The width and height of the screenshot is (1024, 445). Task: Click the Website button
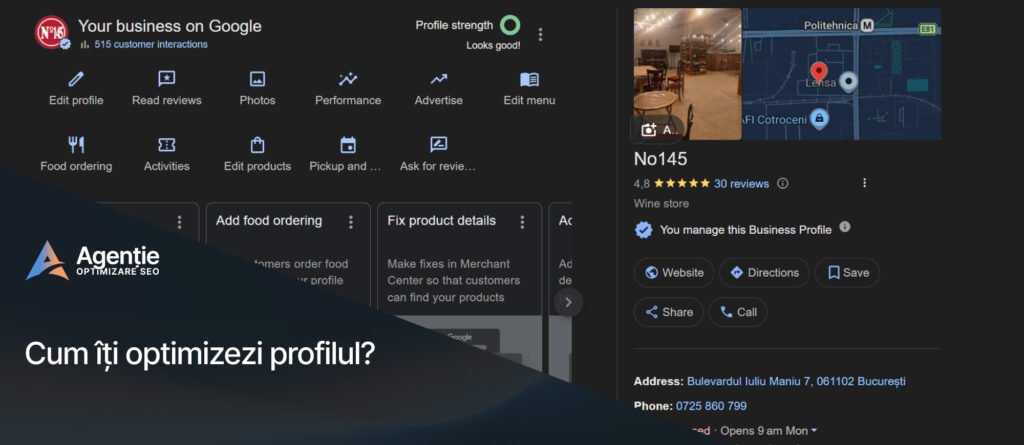point(673,272)
